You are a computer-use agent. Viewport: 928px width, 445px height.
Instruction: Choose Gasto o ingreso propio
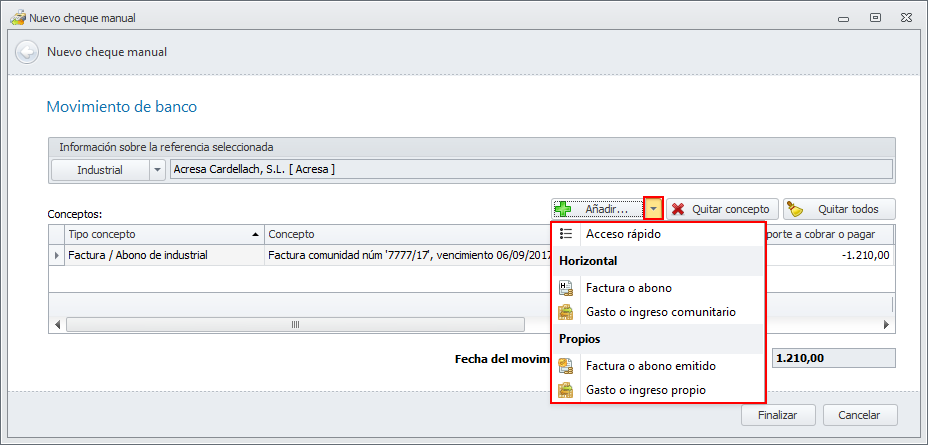(x=658, y=390)
